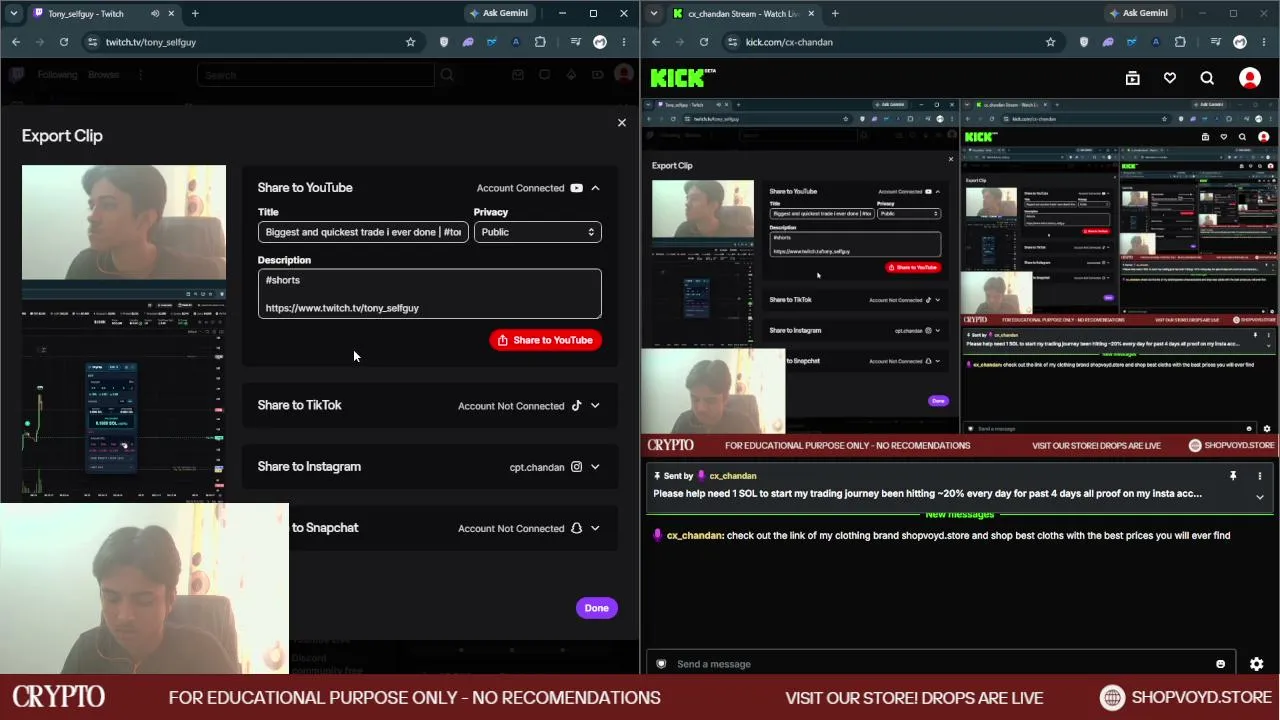1280x720 pixels.
Task: Jump to New messages in Kick chat
Action: click(960, 514)
